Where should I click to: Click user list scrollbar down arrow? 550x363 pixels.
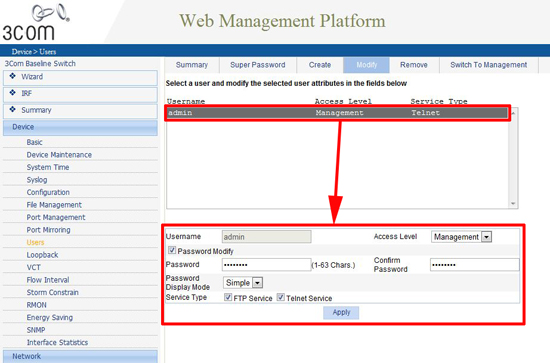513,204
